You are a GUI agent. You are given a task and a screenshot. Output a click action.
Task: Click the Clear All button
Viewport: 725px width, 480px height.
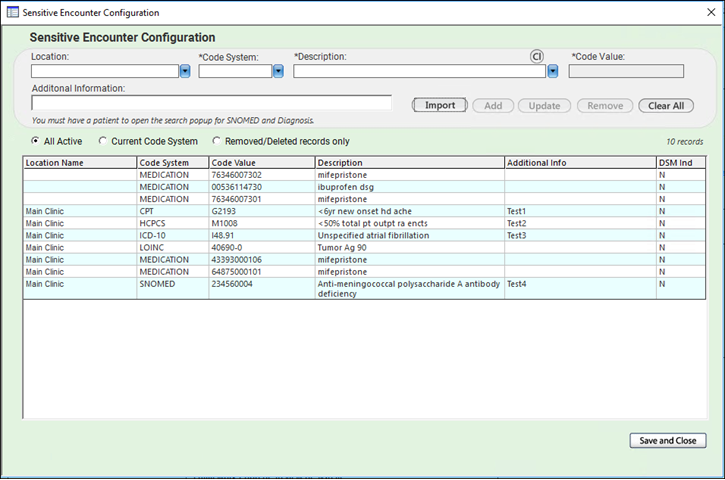click(x=666, y=106)
